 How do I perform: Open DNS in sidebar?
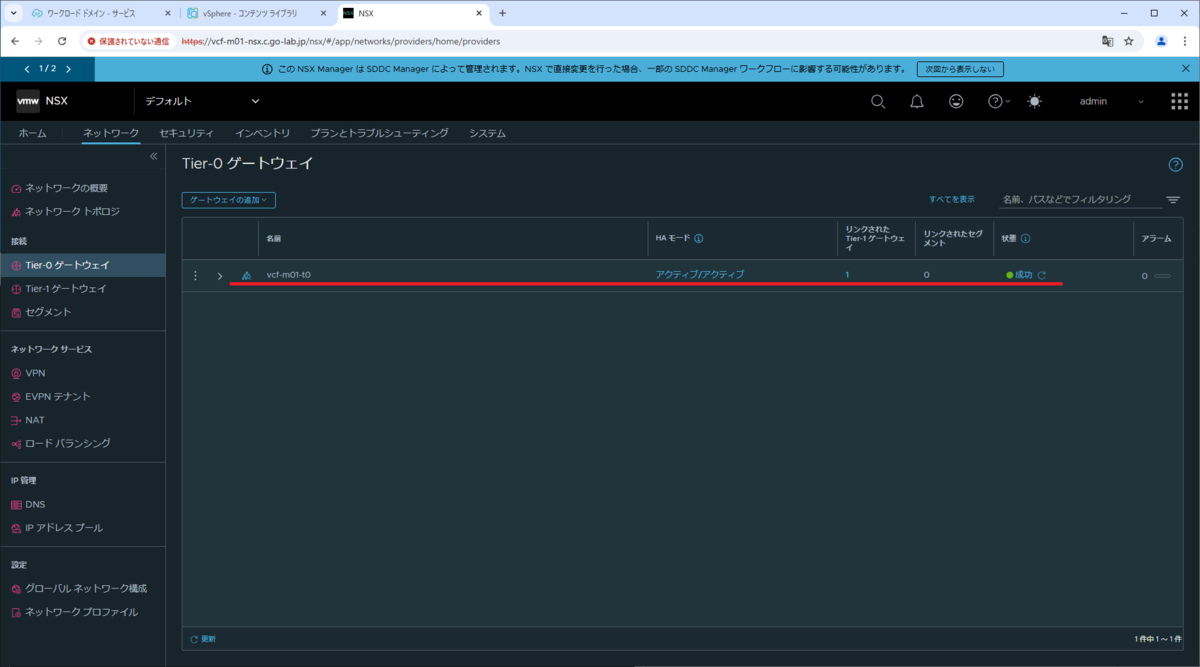point(35,504)
